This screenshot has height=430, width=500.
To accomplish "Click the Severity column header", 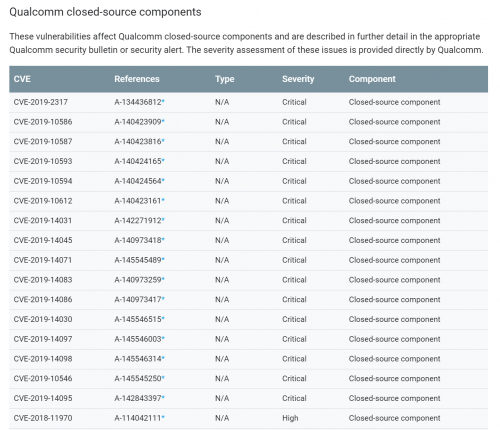I will (x=298, y=79).
